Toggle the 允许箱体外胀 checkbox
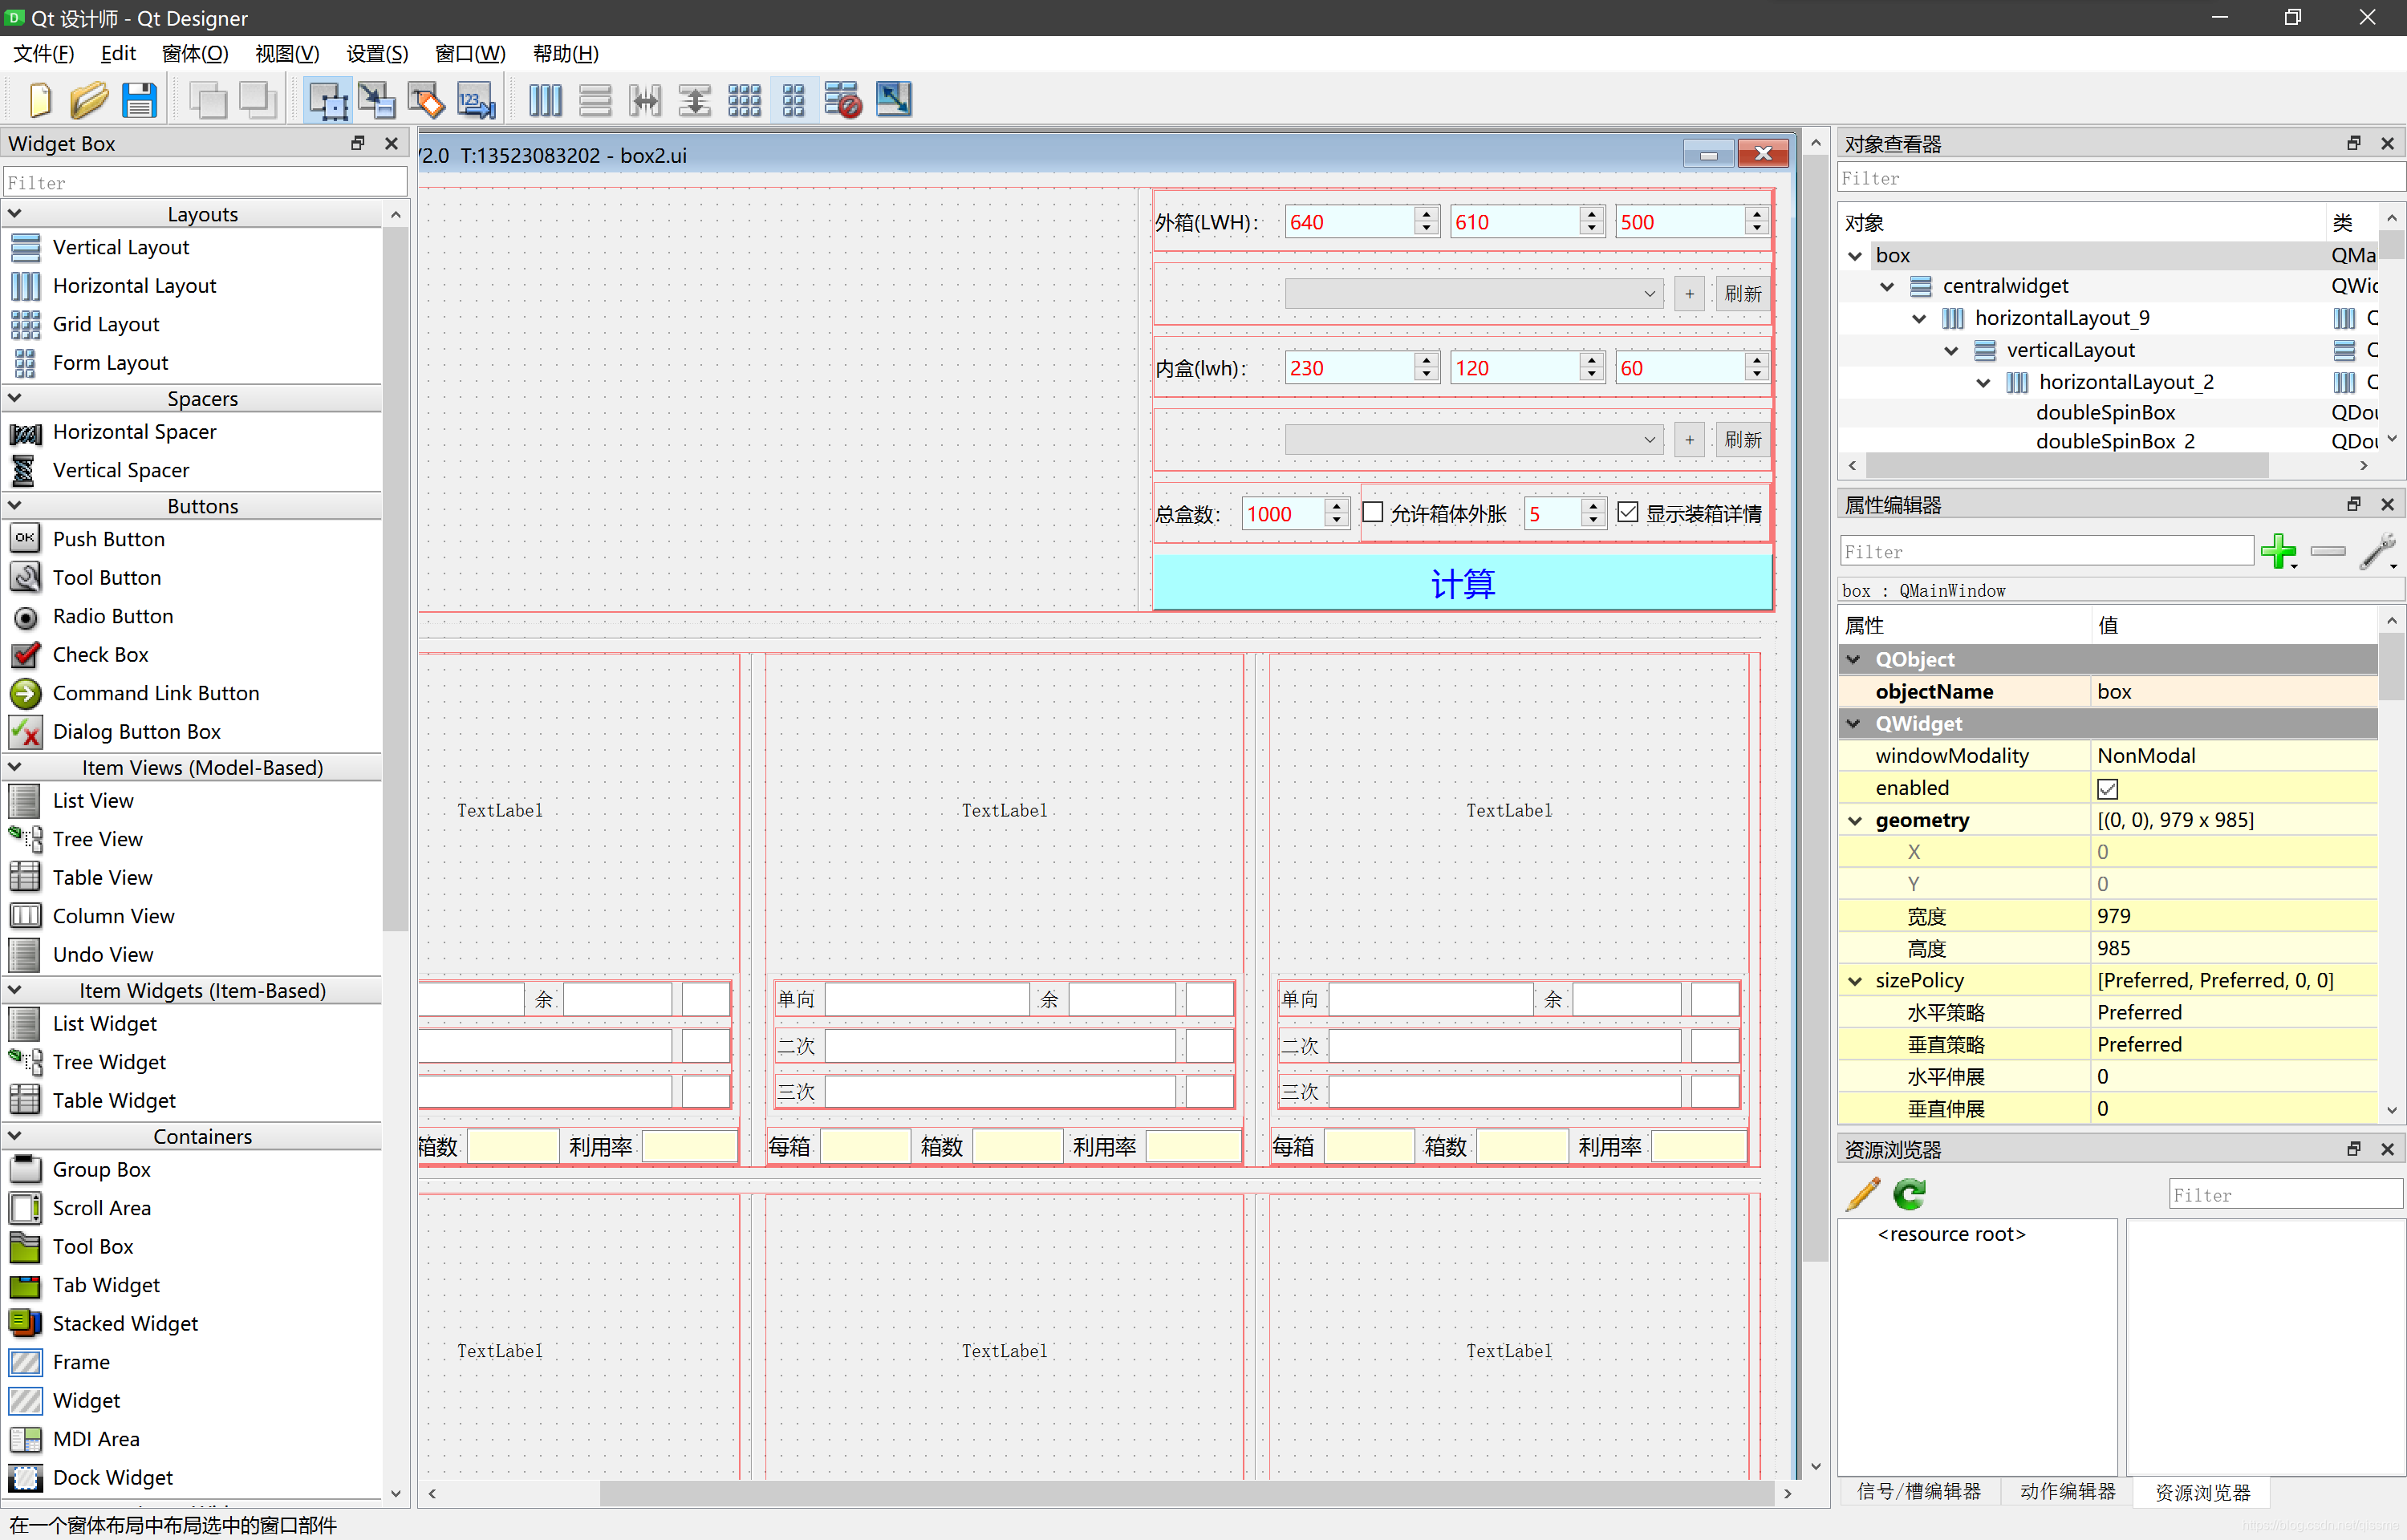 point(1374,513)
